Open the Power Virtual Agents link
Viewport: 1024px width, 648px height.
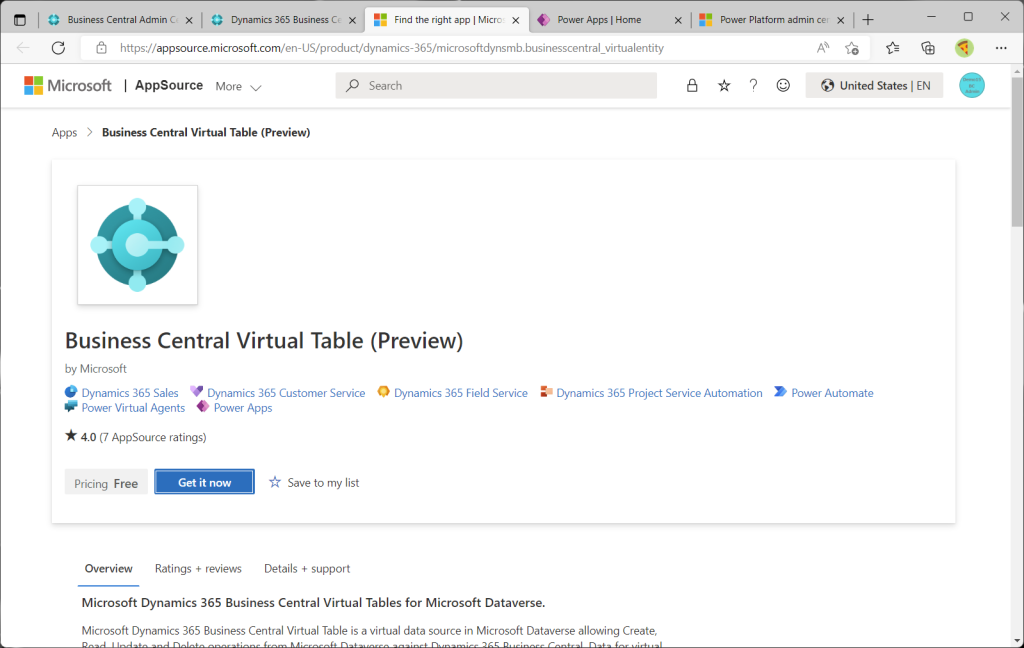point(133,408)
